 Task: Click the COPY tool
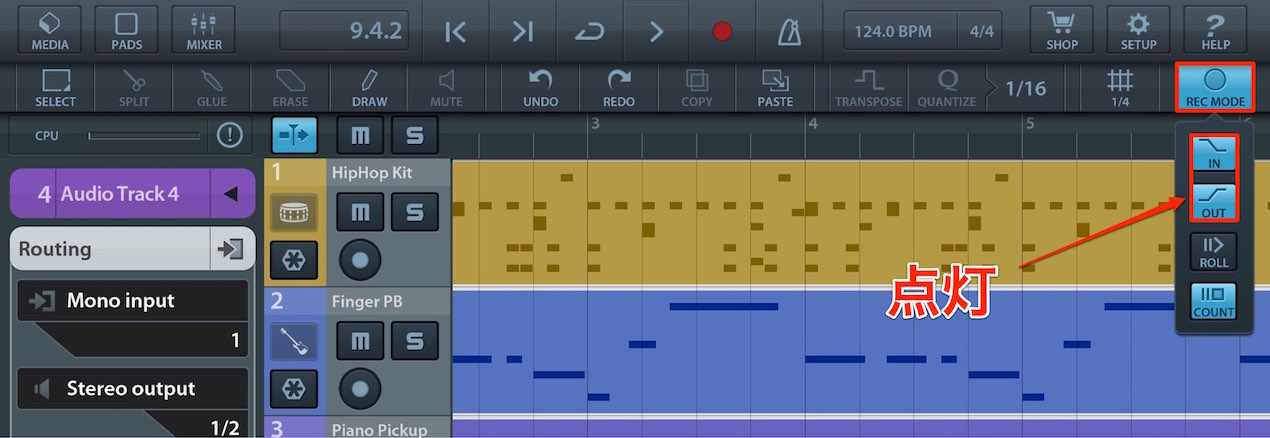pyautogui.click(x=697, y=88)
